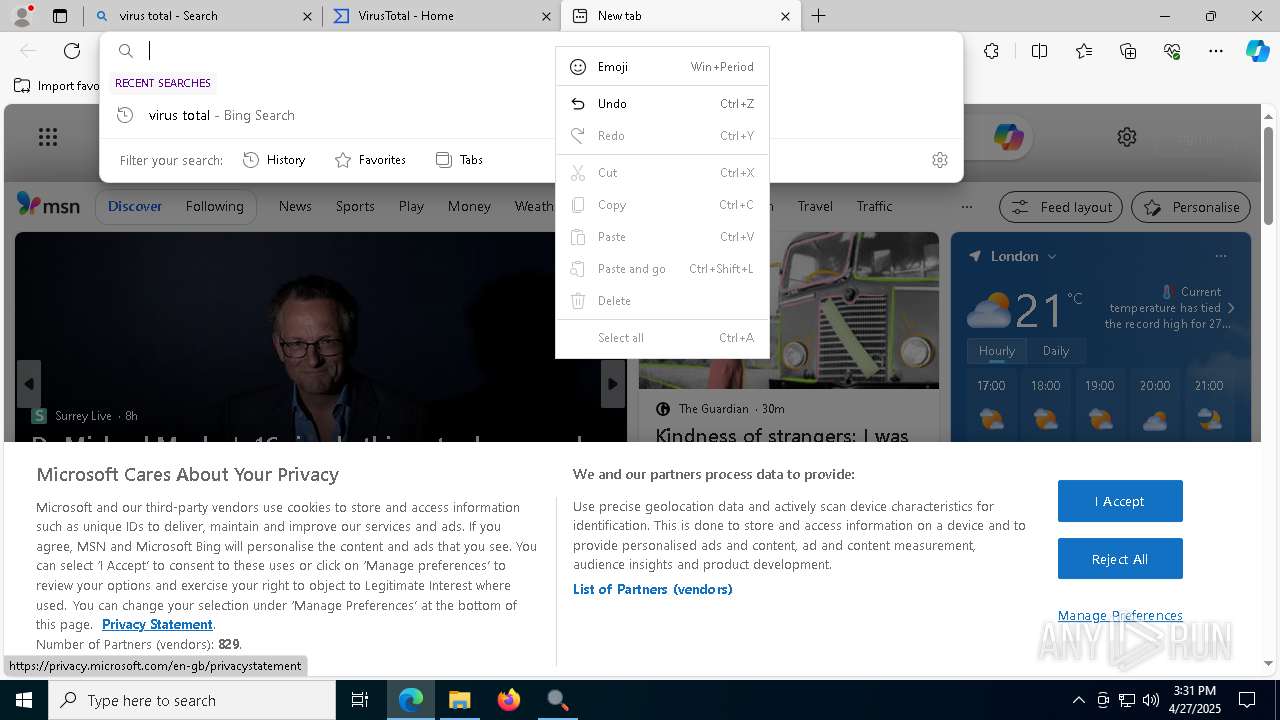
Task: Show hidden system tray icons
Action: pyautogui.click(x=1078, y=700)
